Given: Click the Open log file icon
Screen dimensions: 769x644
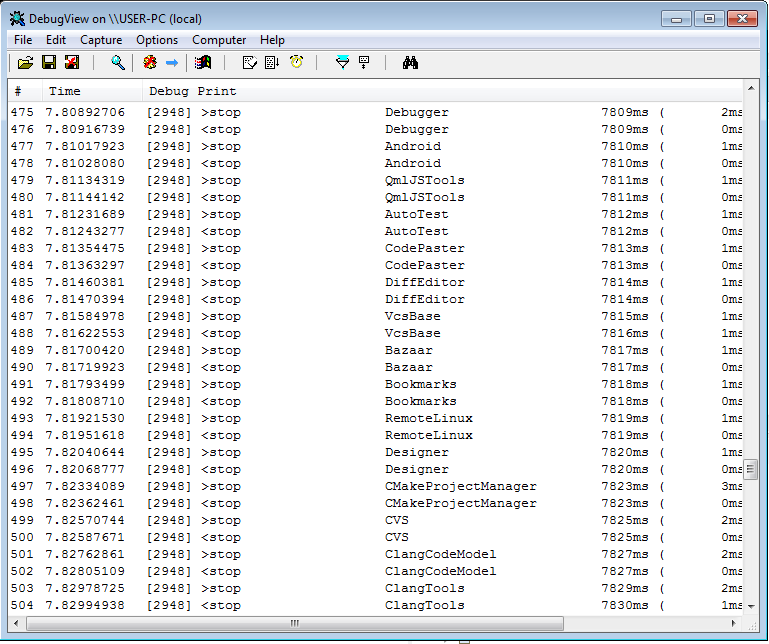Looking at the screenshot, I should [25, 63].
